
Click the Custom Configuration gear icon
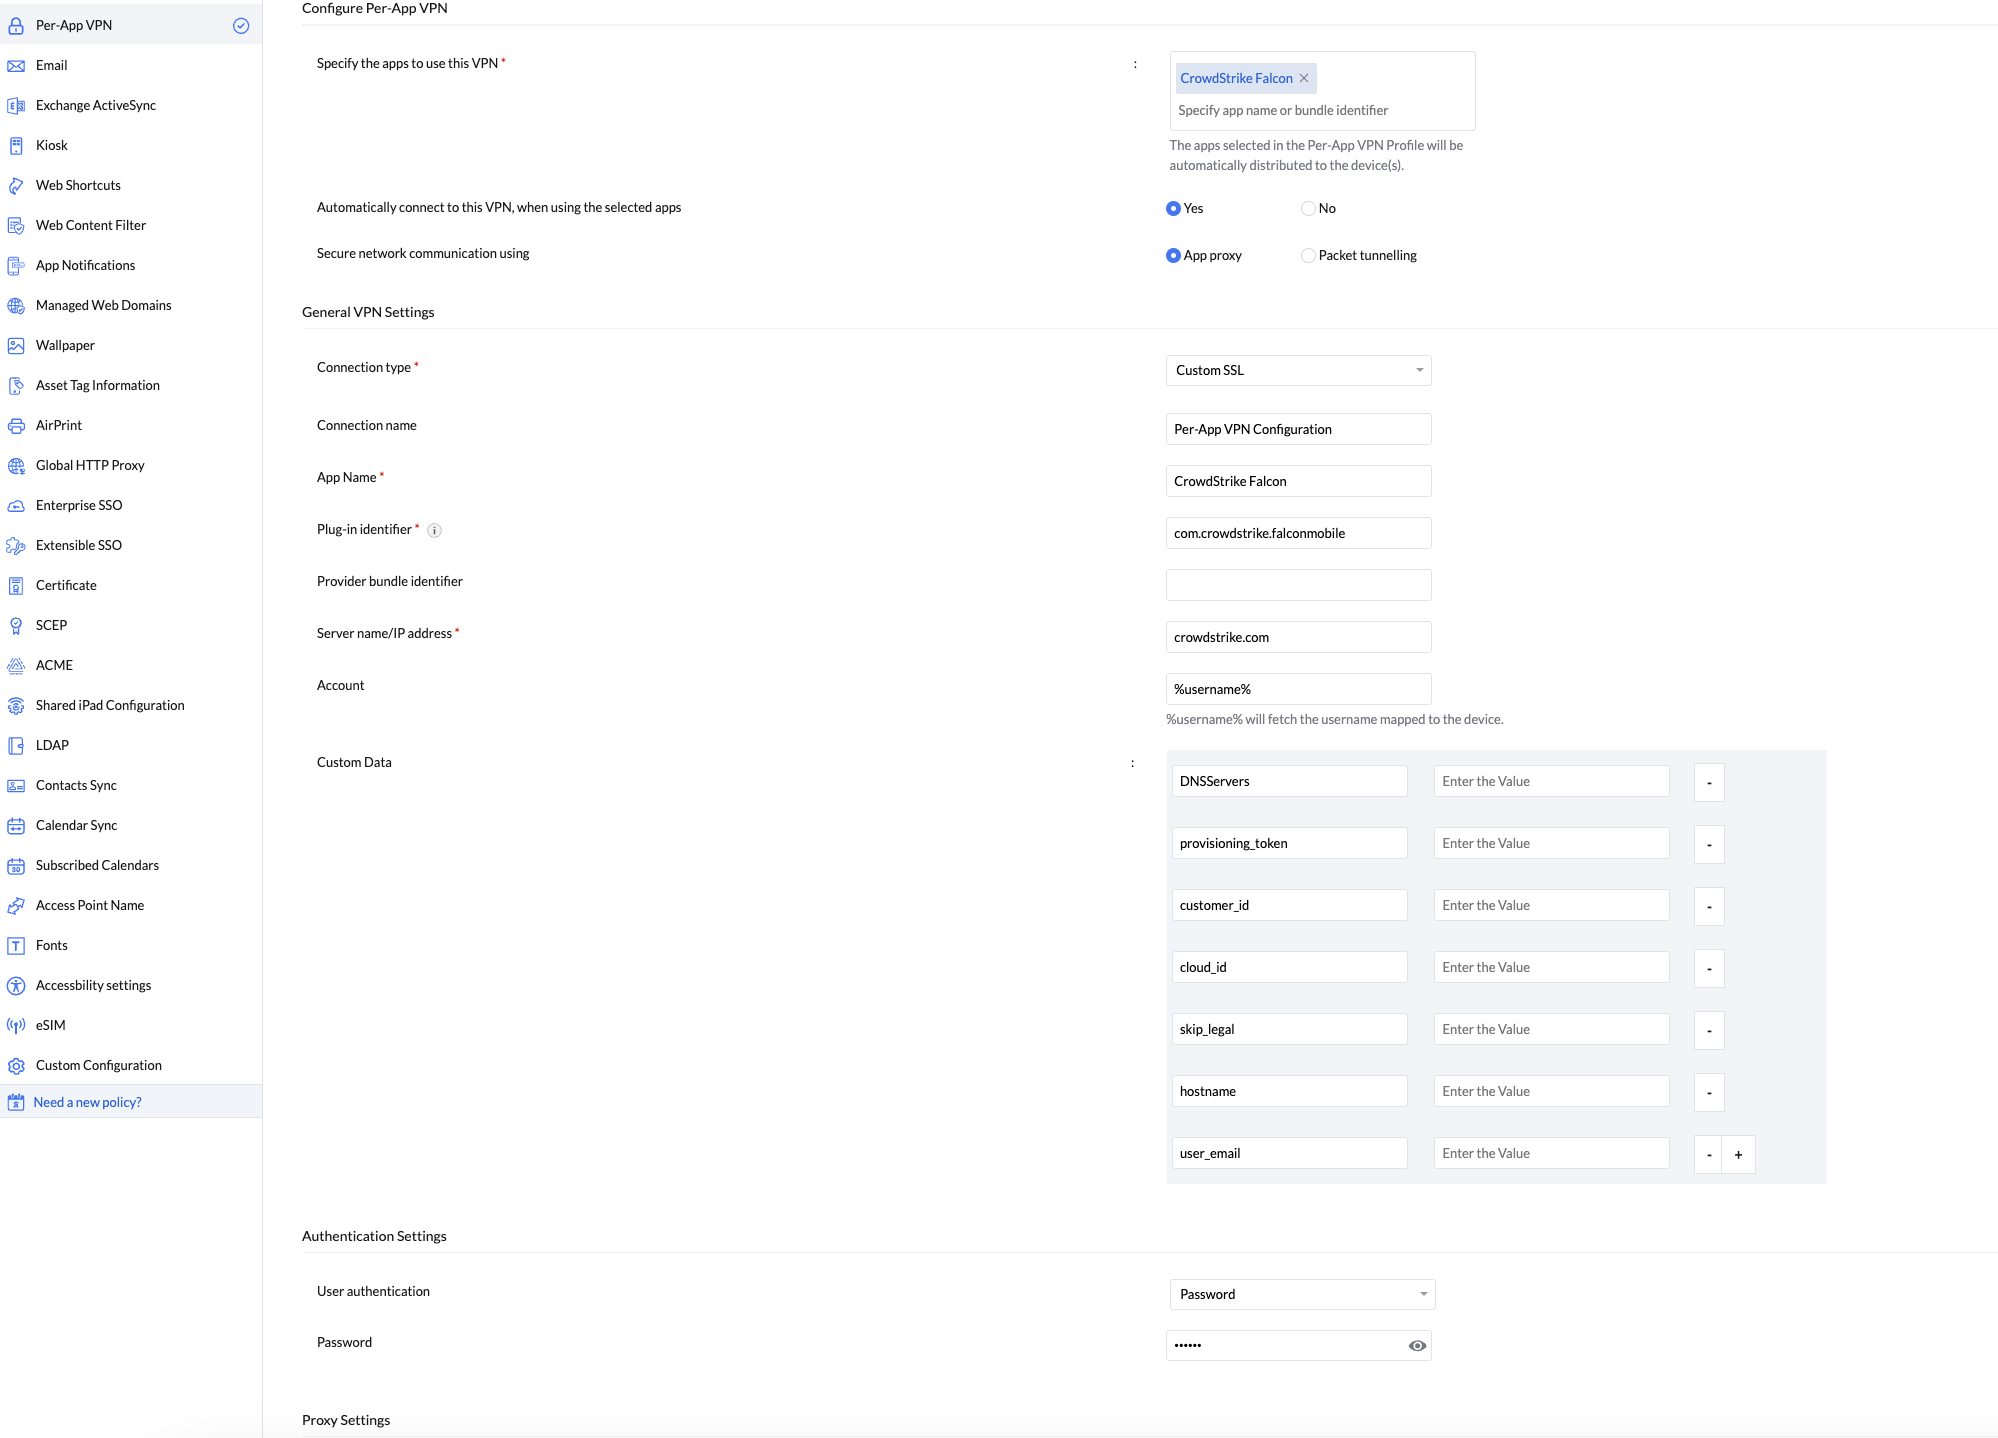pos(16,1066)
